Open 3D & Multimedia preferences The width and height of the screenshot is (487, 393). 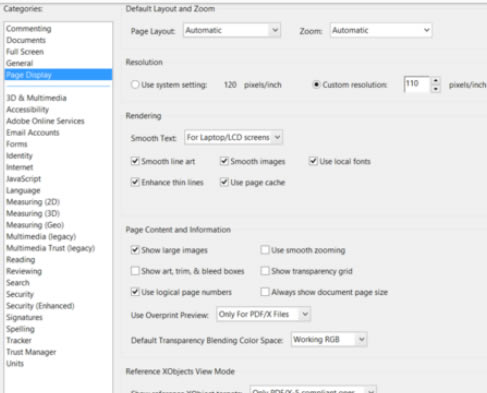coord(36,98)
